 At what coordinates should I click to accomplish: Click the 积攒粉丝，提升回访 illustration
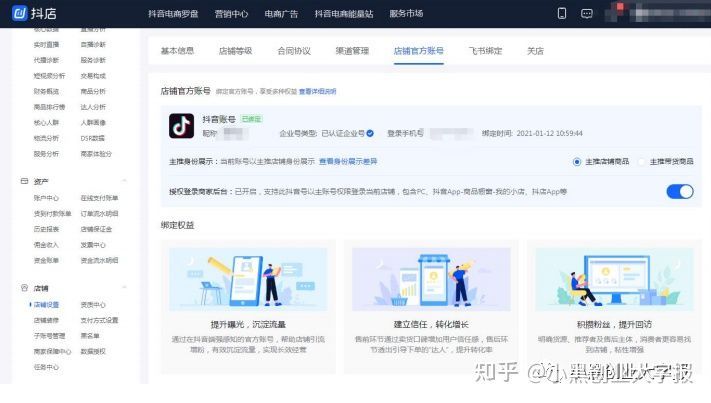(614, 279)
